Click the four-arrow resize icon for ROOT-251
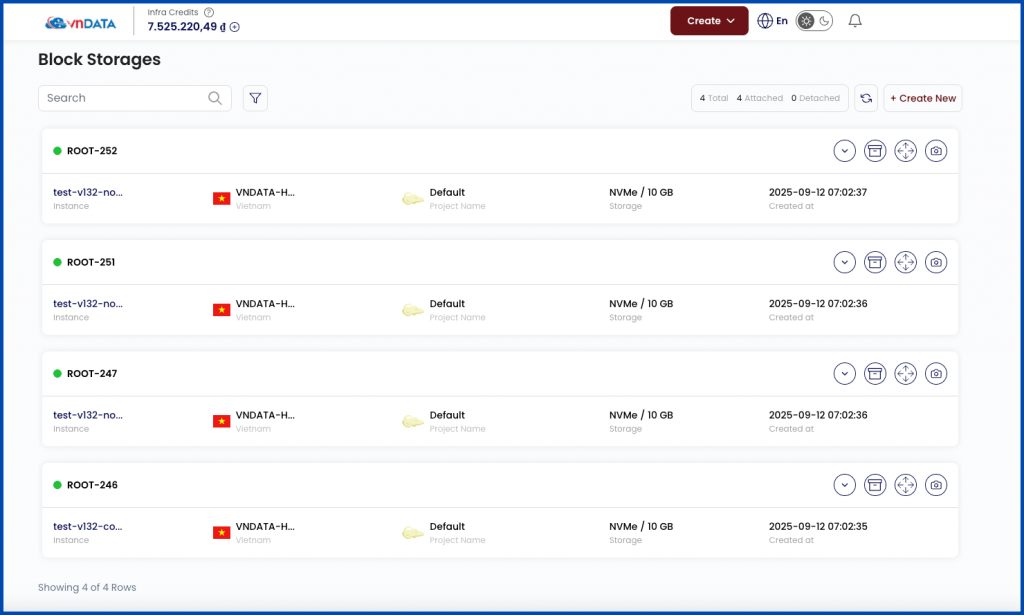Screen dimensions: 1024x615 tap(905, 262)
